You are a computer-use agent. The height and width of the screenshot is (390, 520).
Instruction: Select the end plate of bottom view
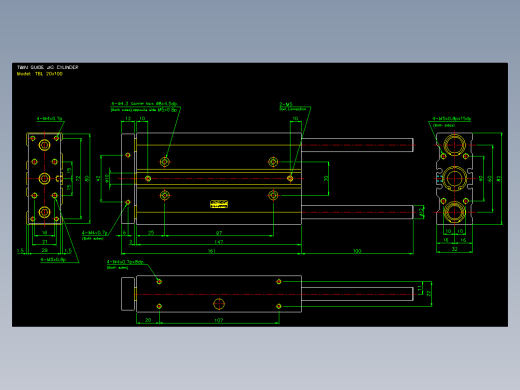pyautogui.click(x=128, y=294)
